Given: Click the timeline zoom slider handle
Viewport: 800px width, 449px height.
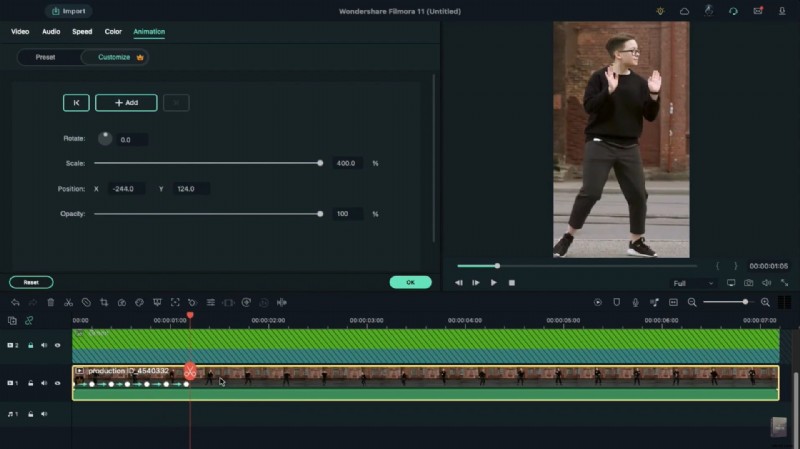Looking at the screenshot, I should [x=745, y=302].
